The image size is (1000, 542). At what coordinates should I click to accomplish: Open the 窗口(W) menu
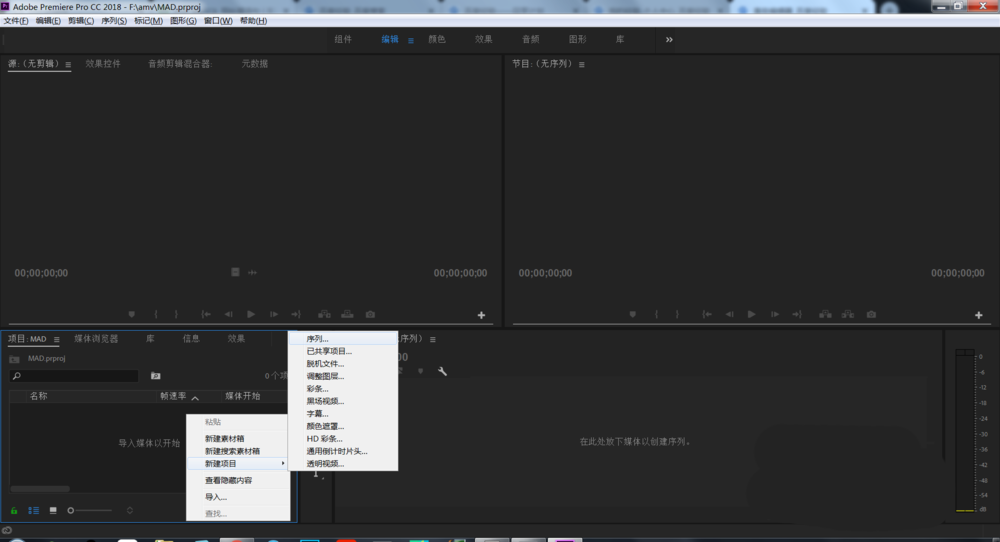click(218, 21)
